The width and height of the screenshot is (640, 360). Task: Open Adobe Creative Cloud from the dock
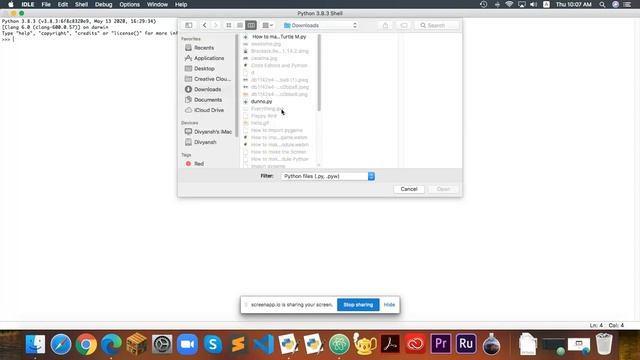[x=416, y=344]
